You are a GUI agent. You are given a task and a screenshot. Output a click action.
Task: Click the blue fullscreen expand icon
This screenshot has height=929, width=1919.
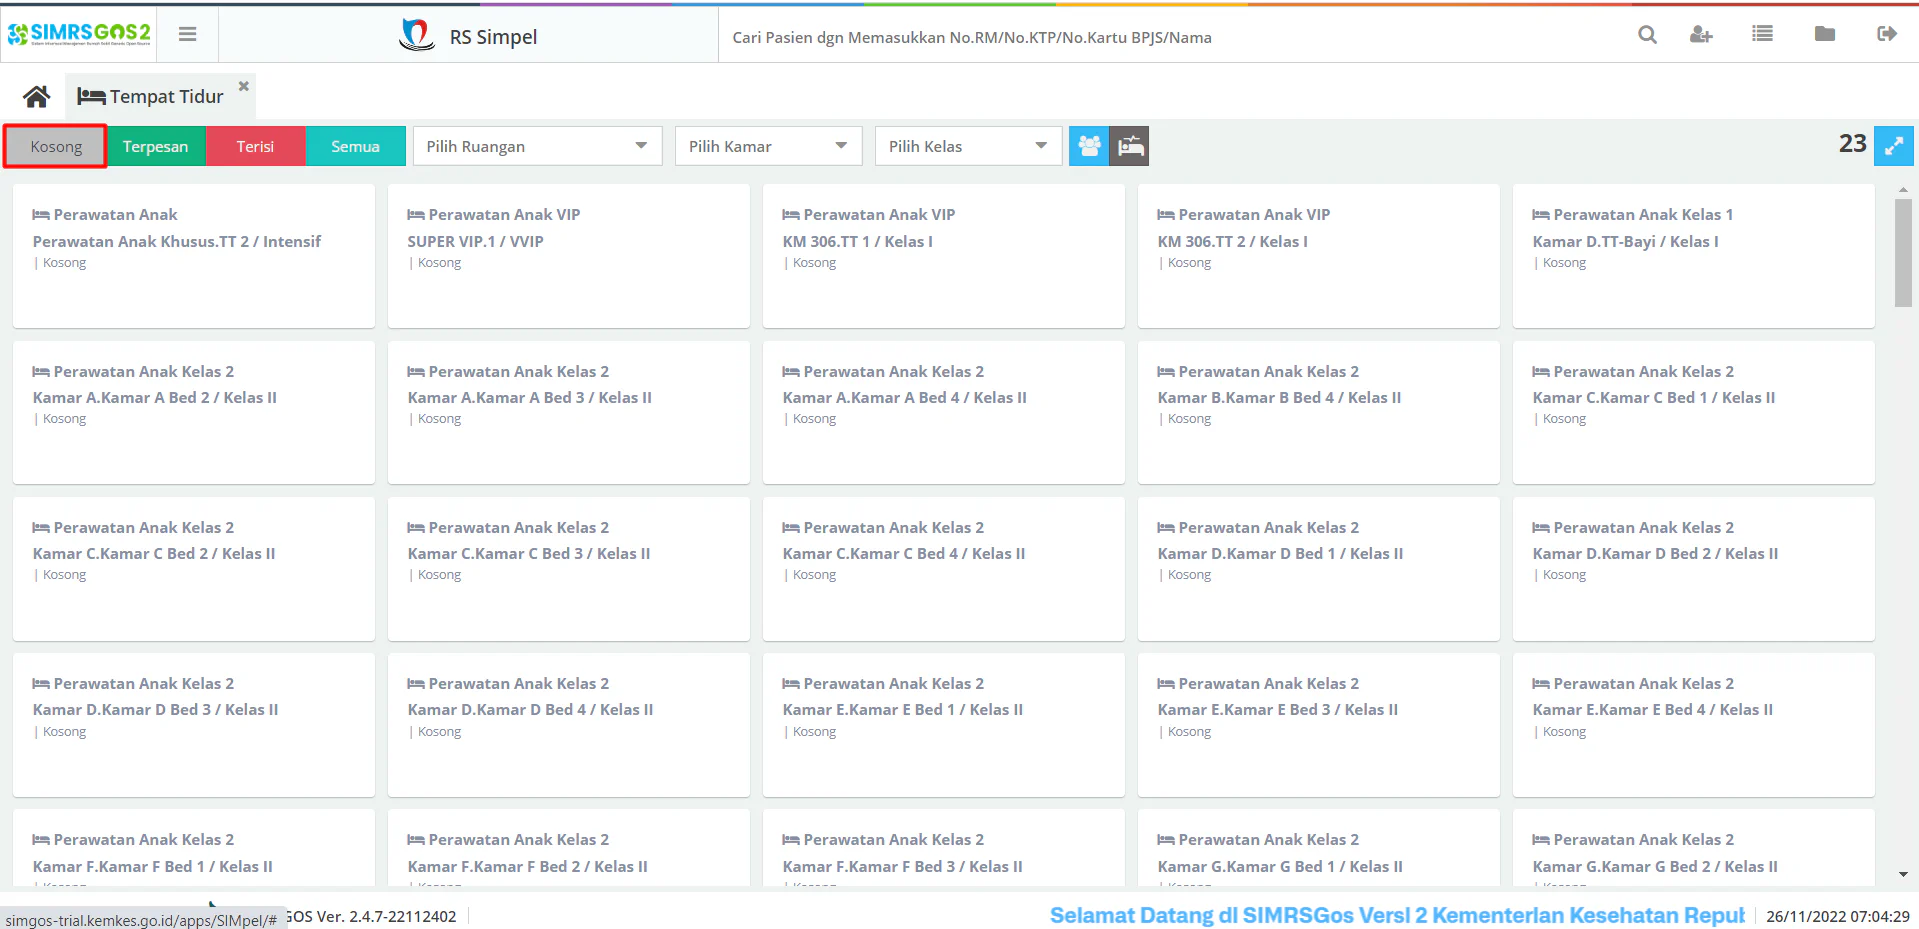1894,146
